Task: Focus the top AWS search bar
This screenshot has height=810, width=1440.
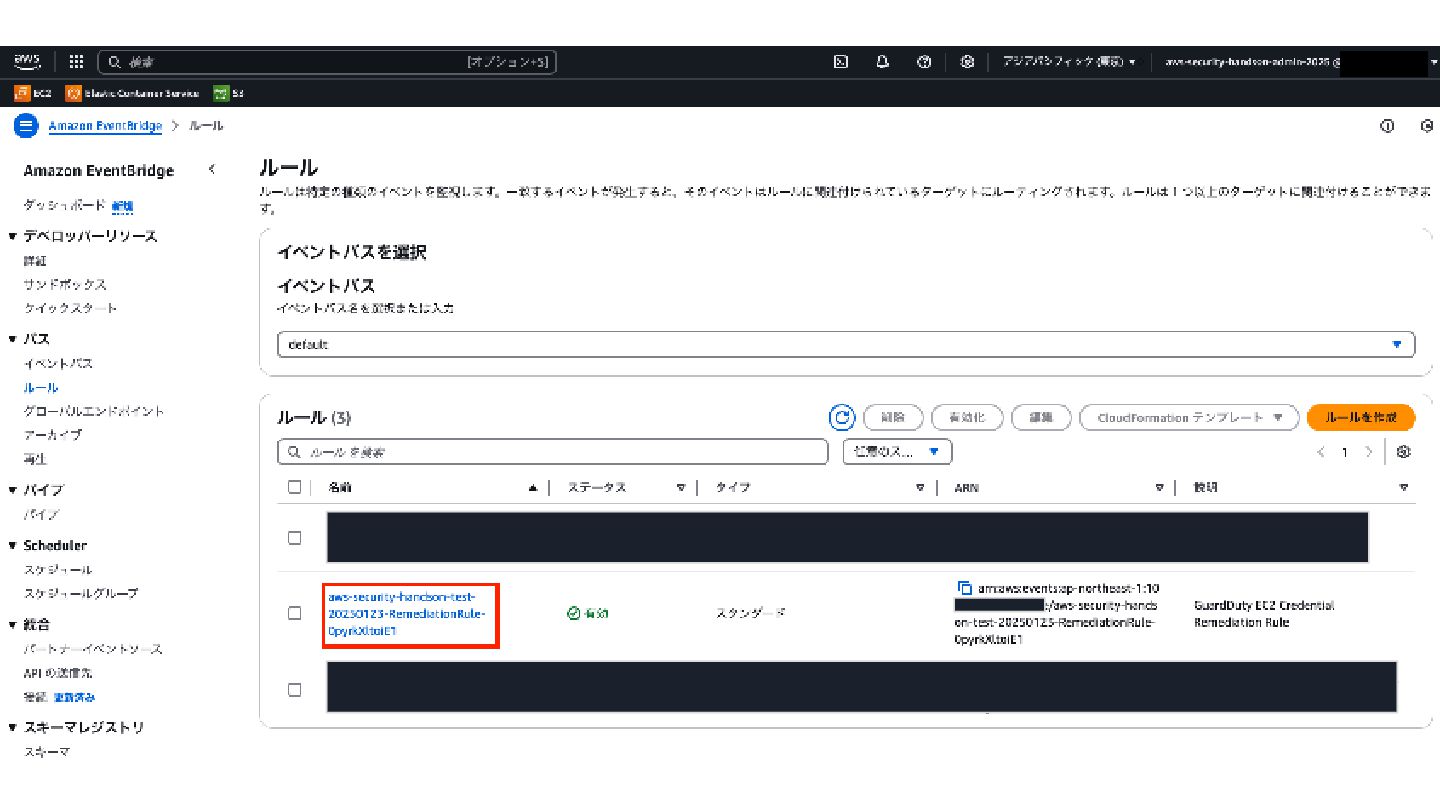Action: point(327,62)
